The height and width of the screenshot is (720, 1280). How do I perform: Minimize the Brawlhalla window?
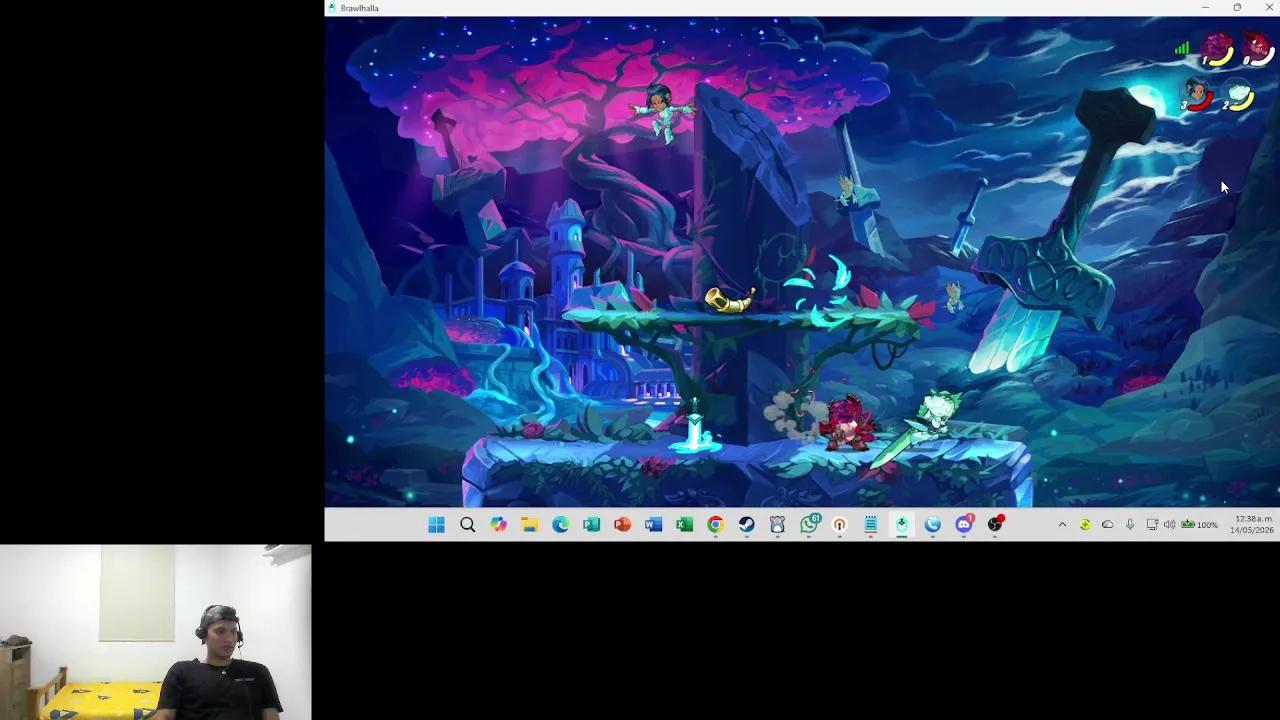click(1205, 8)
